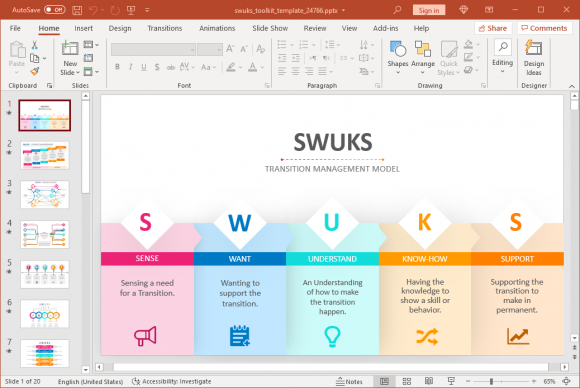Click Accessibility: Investigate in status bar
580x388 pixels.
172,381
